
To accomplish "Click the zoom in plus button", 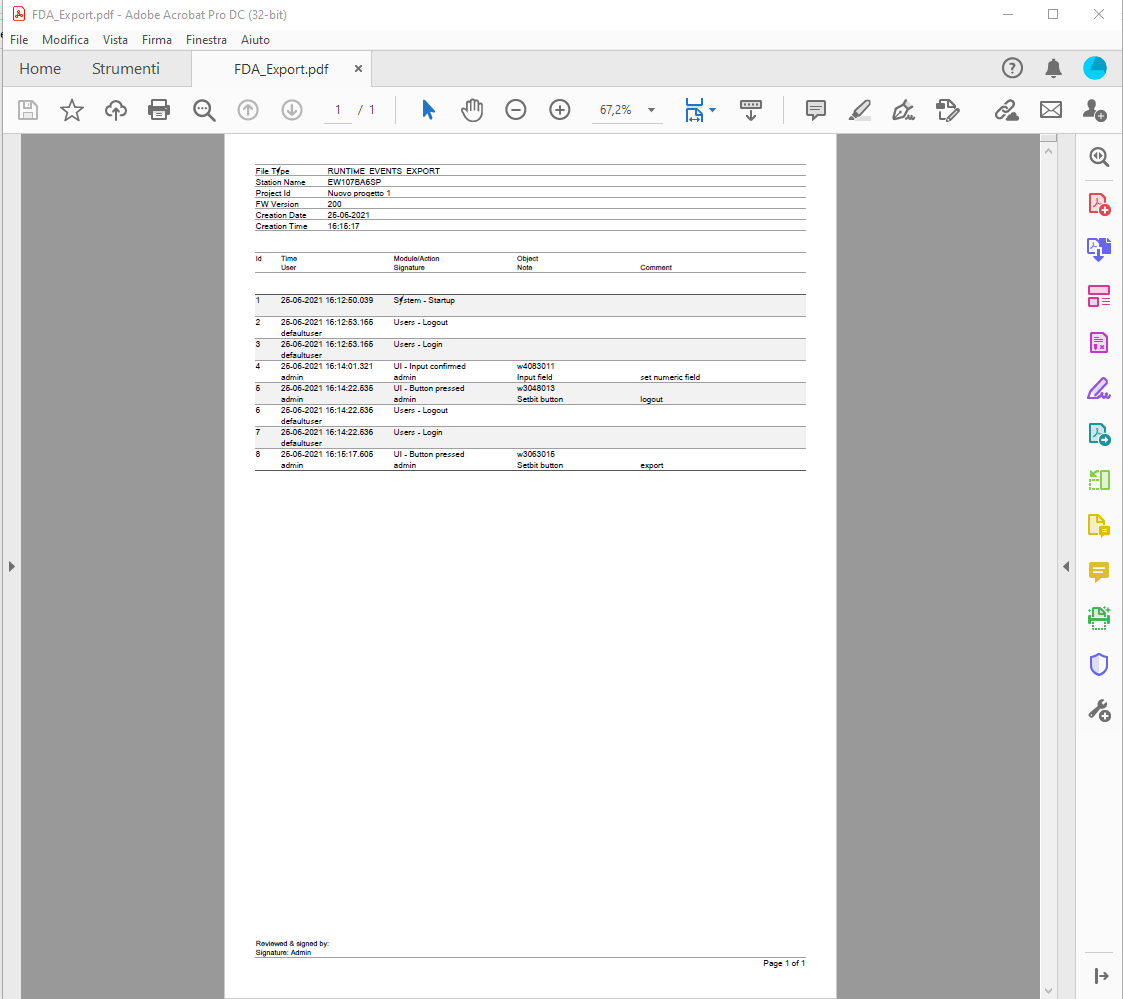I will (x=560, y=110).
